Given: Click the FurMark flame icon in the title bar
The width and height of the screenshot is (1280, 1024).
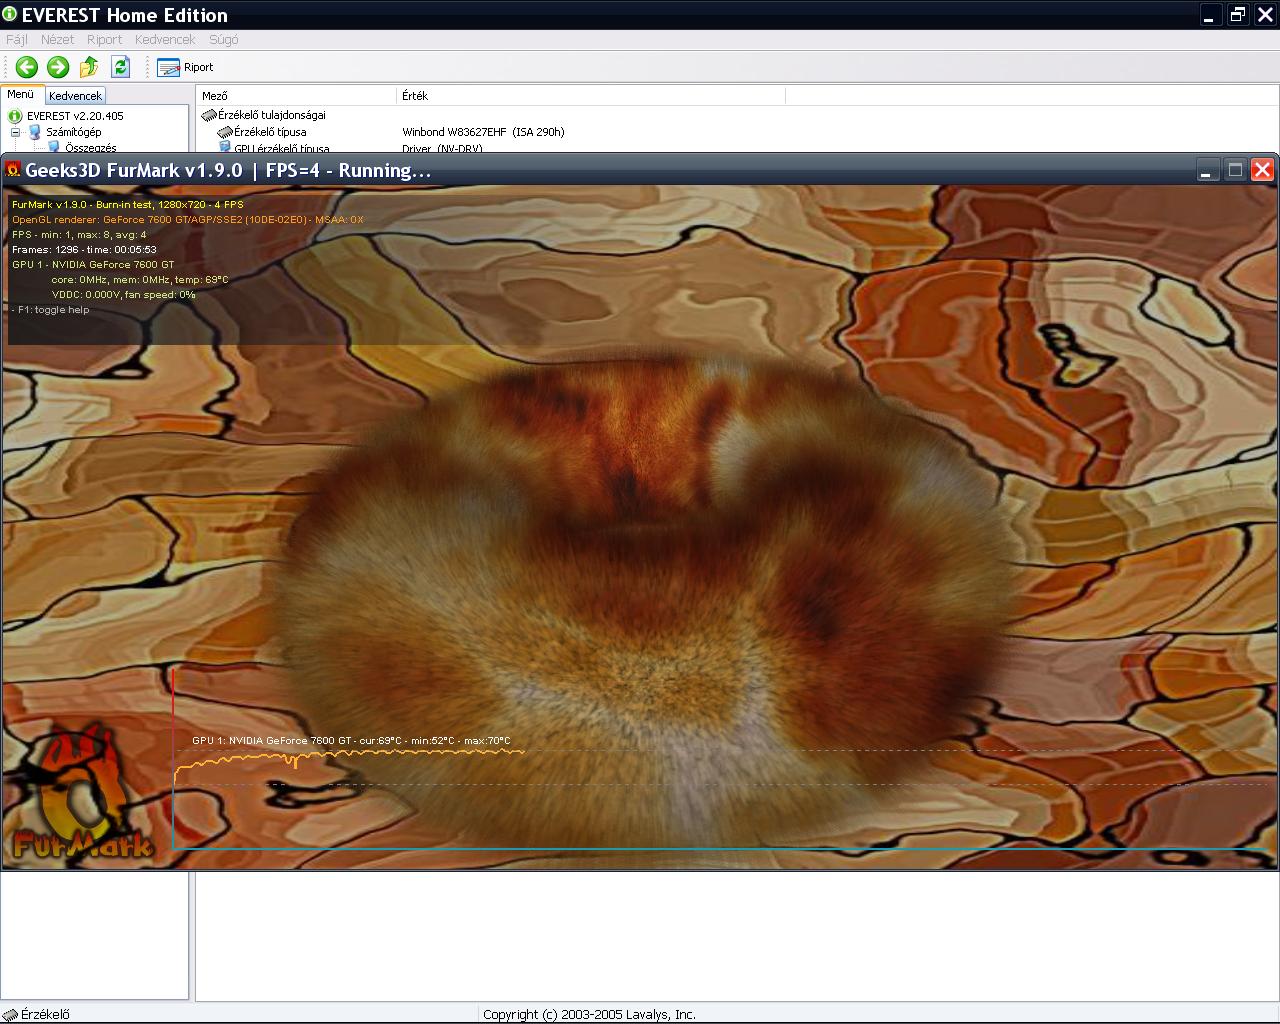Looking at the screenshot, I should (13, 170).
